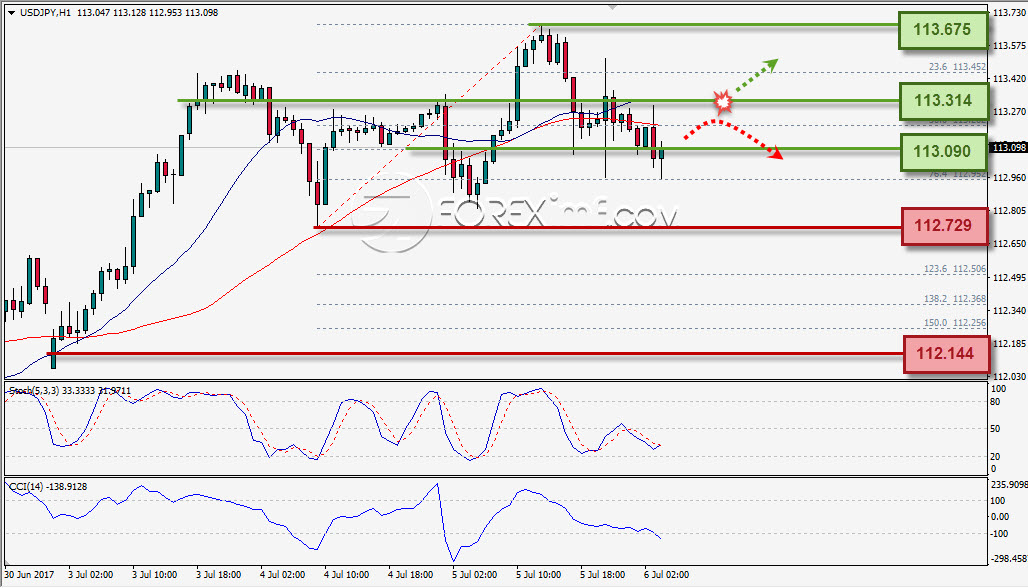Click the 113.314 green level label
Screen dimensions: 1028x588
point(943,101)
